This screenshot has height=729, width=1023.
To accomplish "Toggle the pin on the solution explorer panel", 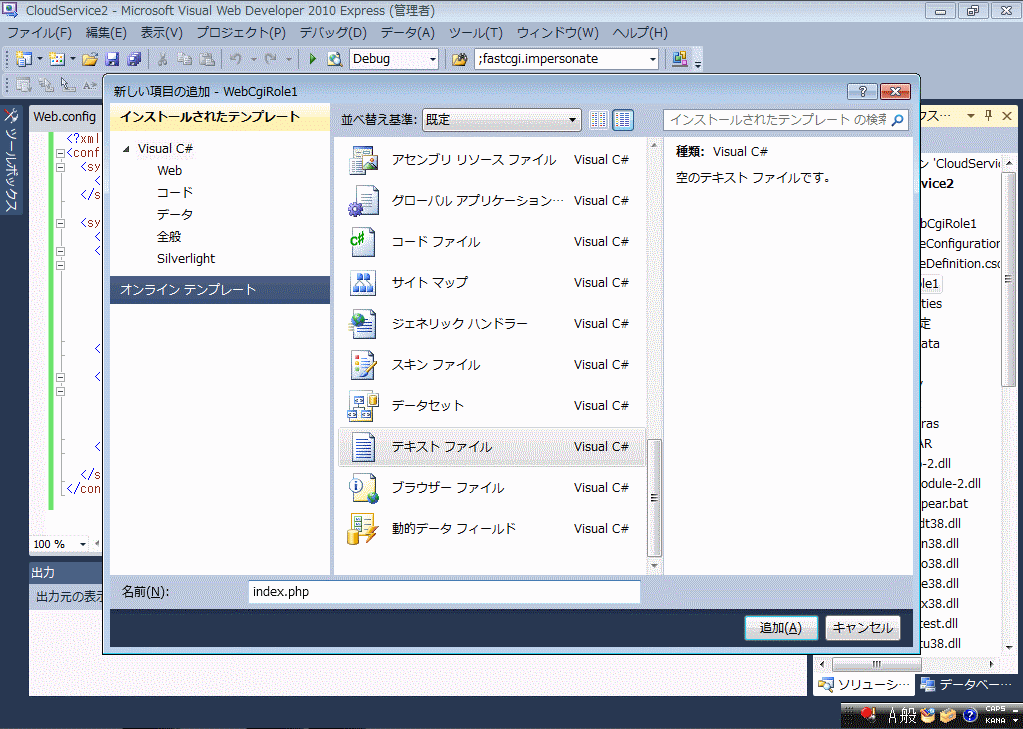I will [x=988, y=116].
